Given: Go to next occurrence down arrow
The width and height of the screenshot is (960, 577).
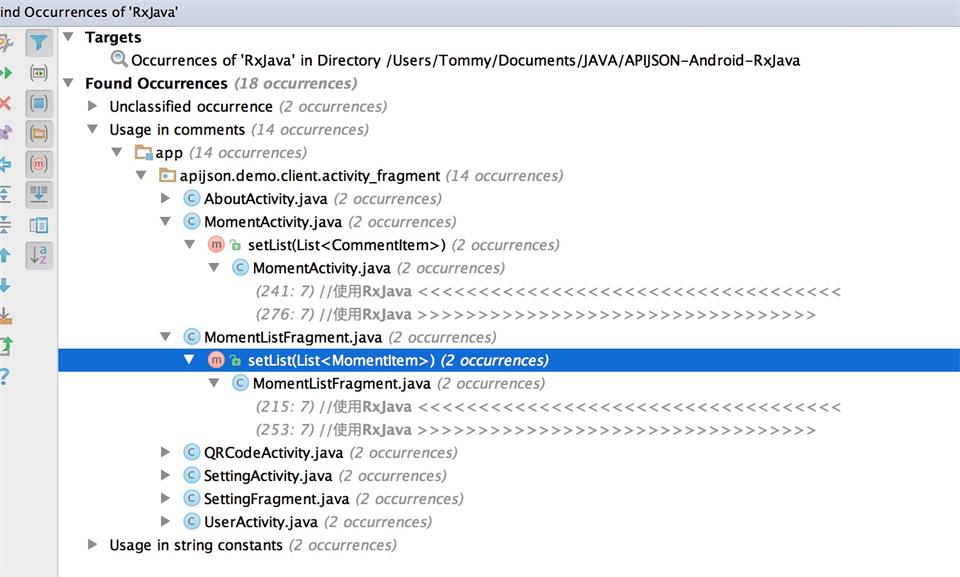Looking at the screenshot, I should click(x=5, y=285).
